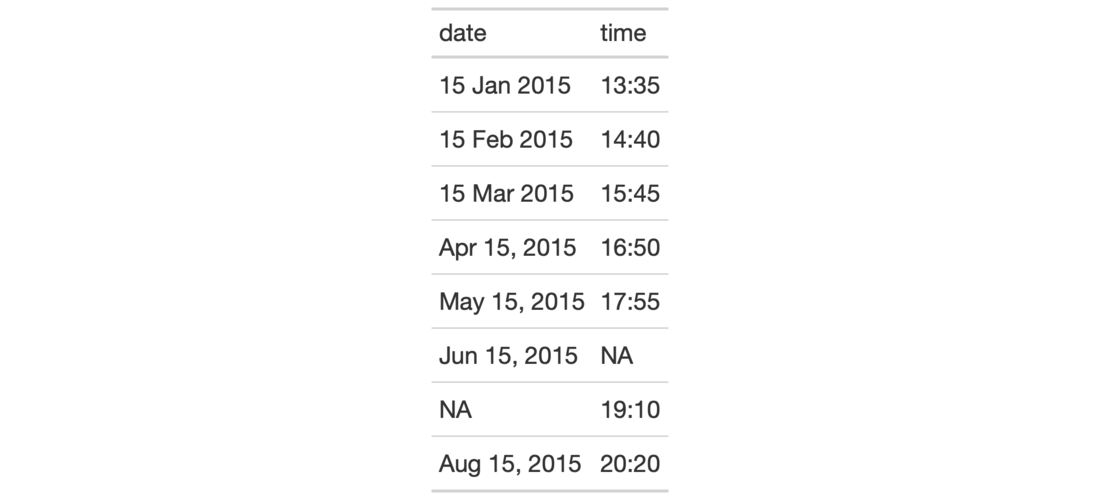Click the 14:40 time value

tap(630, 139)
